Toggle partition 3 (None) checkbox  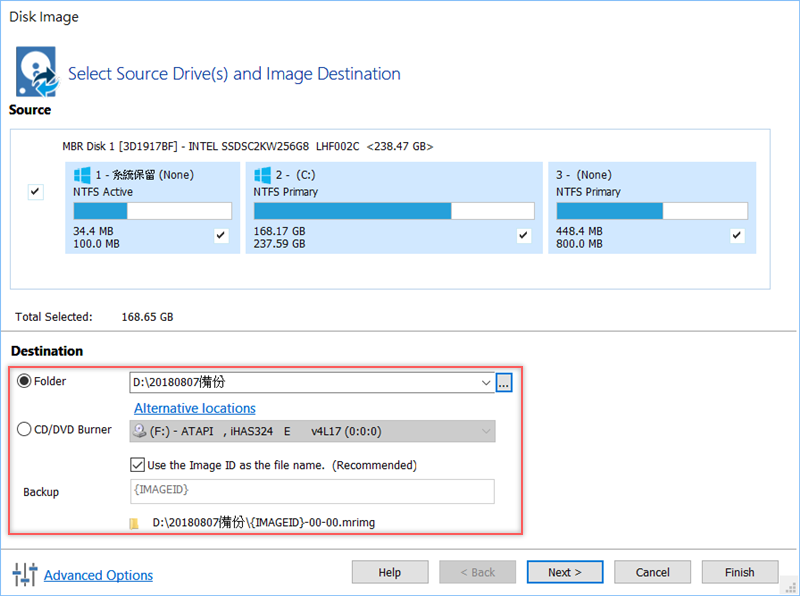click(x=737, y=235)
